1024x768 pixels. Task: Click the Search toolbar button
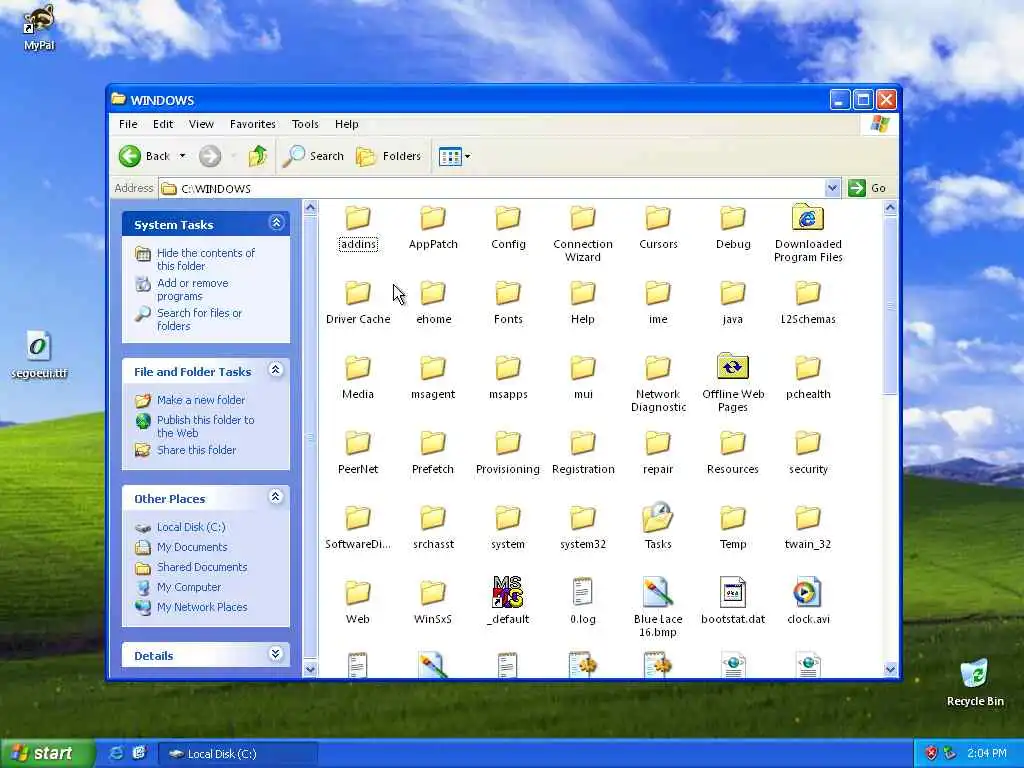[313, 156]
